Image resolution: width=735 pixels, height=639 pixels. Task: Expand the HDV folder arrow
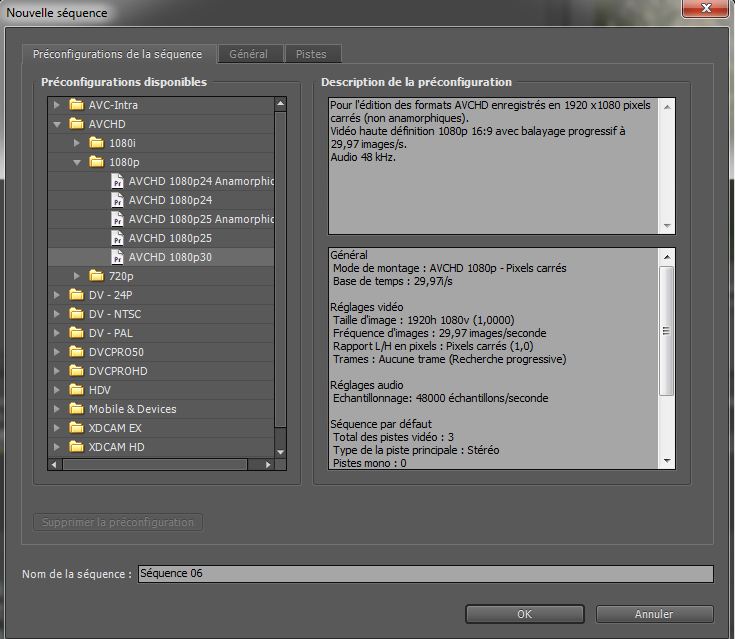[x=57, y=390]
